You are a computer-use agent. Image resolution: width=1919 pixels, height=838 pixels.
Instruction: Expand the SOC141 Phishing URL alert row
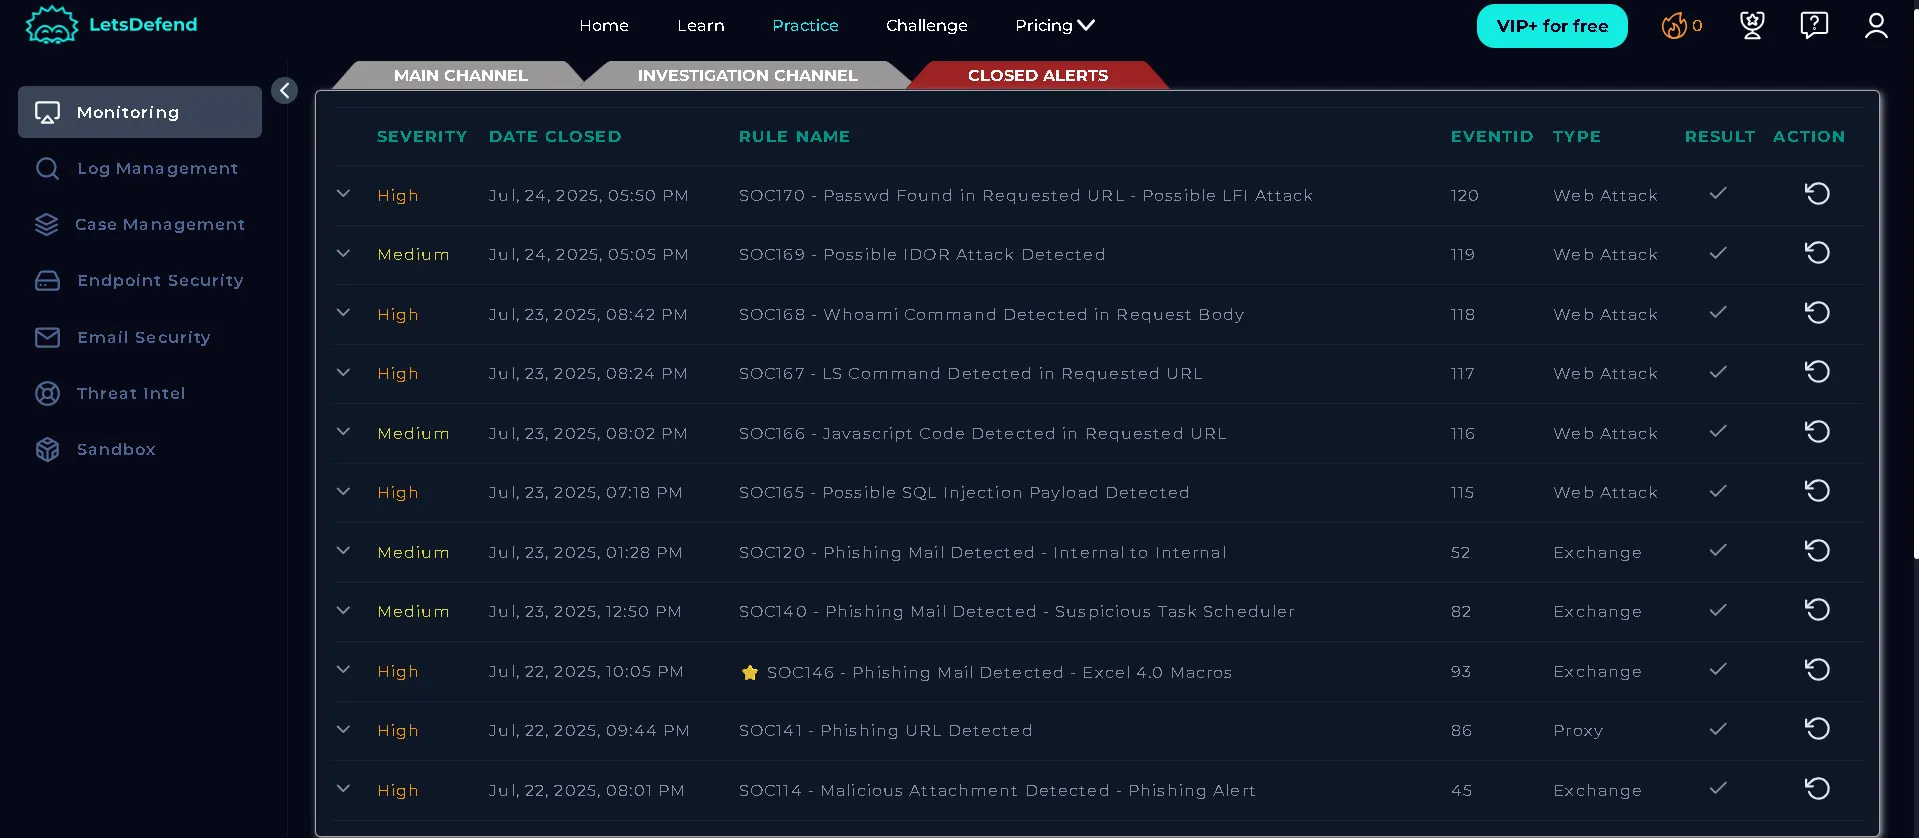(x=343, y=729)
